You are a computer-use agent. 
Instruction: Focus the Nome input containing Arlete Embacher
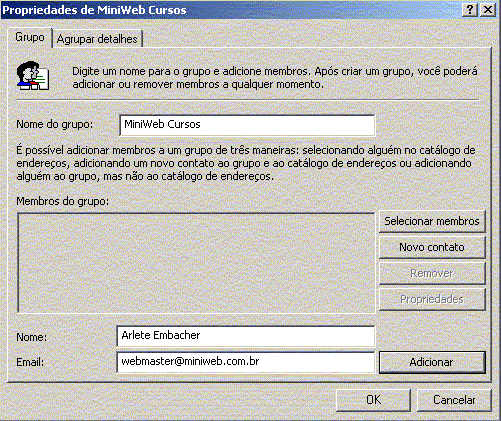click(246, 336)
